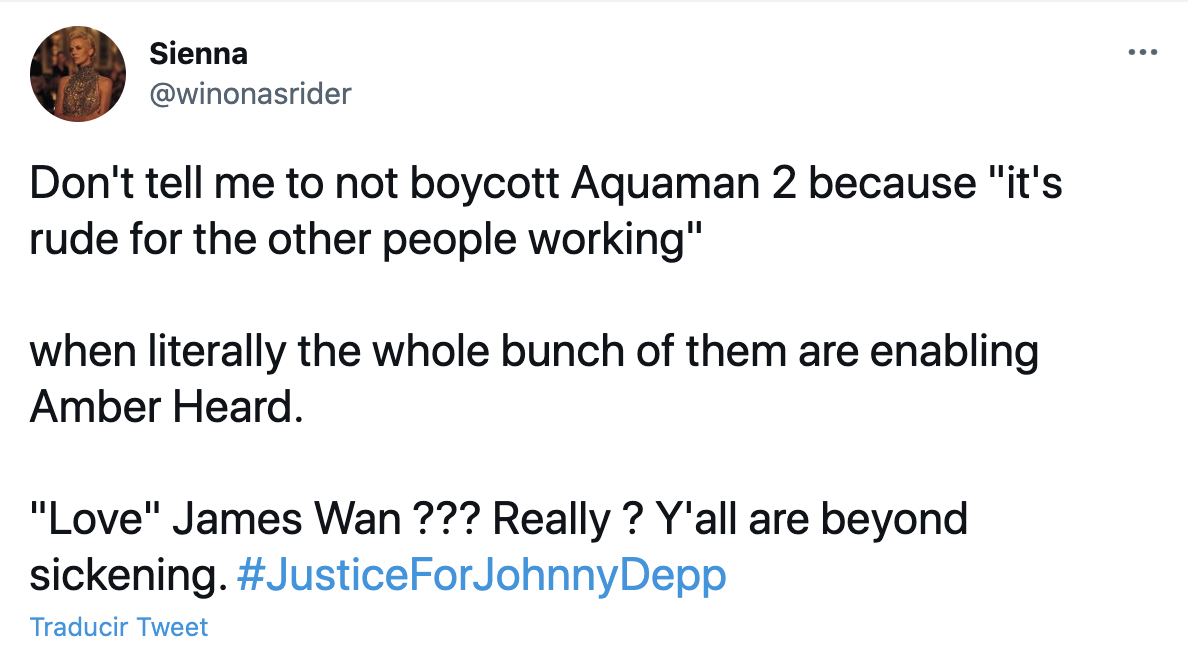Click the @winonasrider handle

tap(250, 94)
